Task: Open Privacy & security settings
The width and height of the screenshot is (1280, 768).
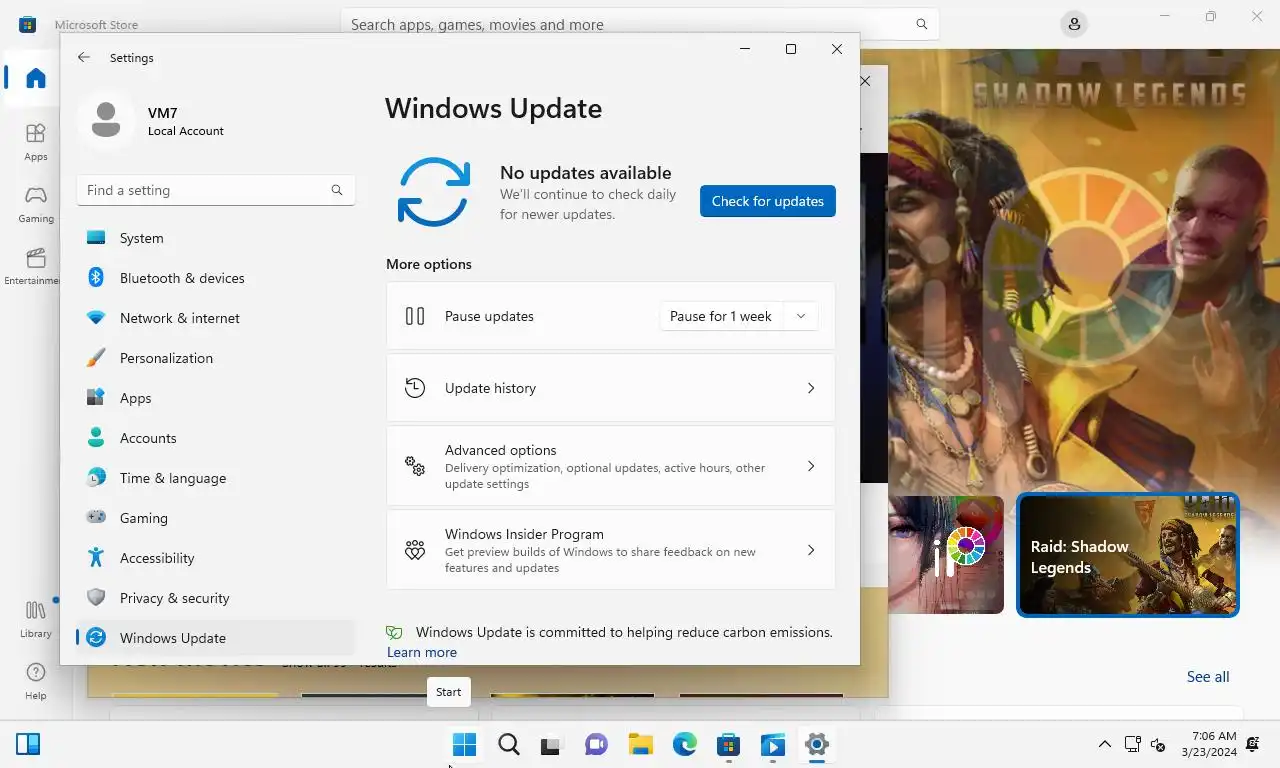Action: tap(215, 598)
